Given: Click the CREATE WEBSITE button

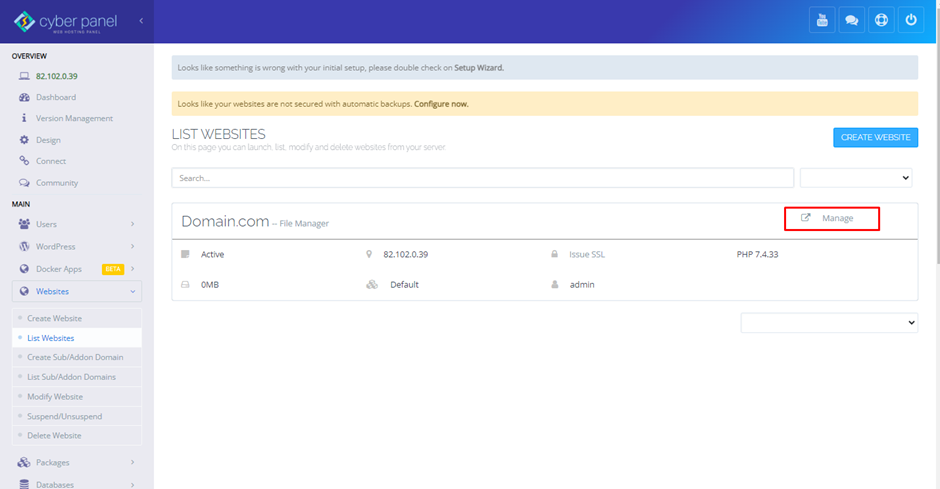Looking at the screenshot, I should tap(875, 137).
